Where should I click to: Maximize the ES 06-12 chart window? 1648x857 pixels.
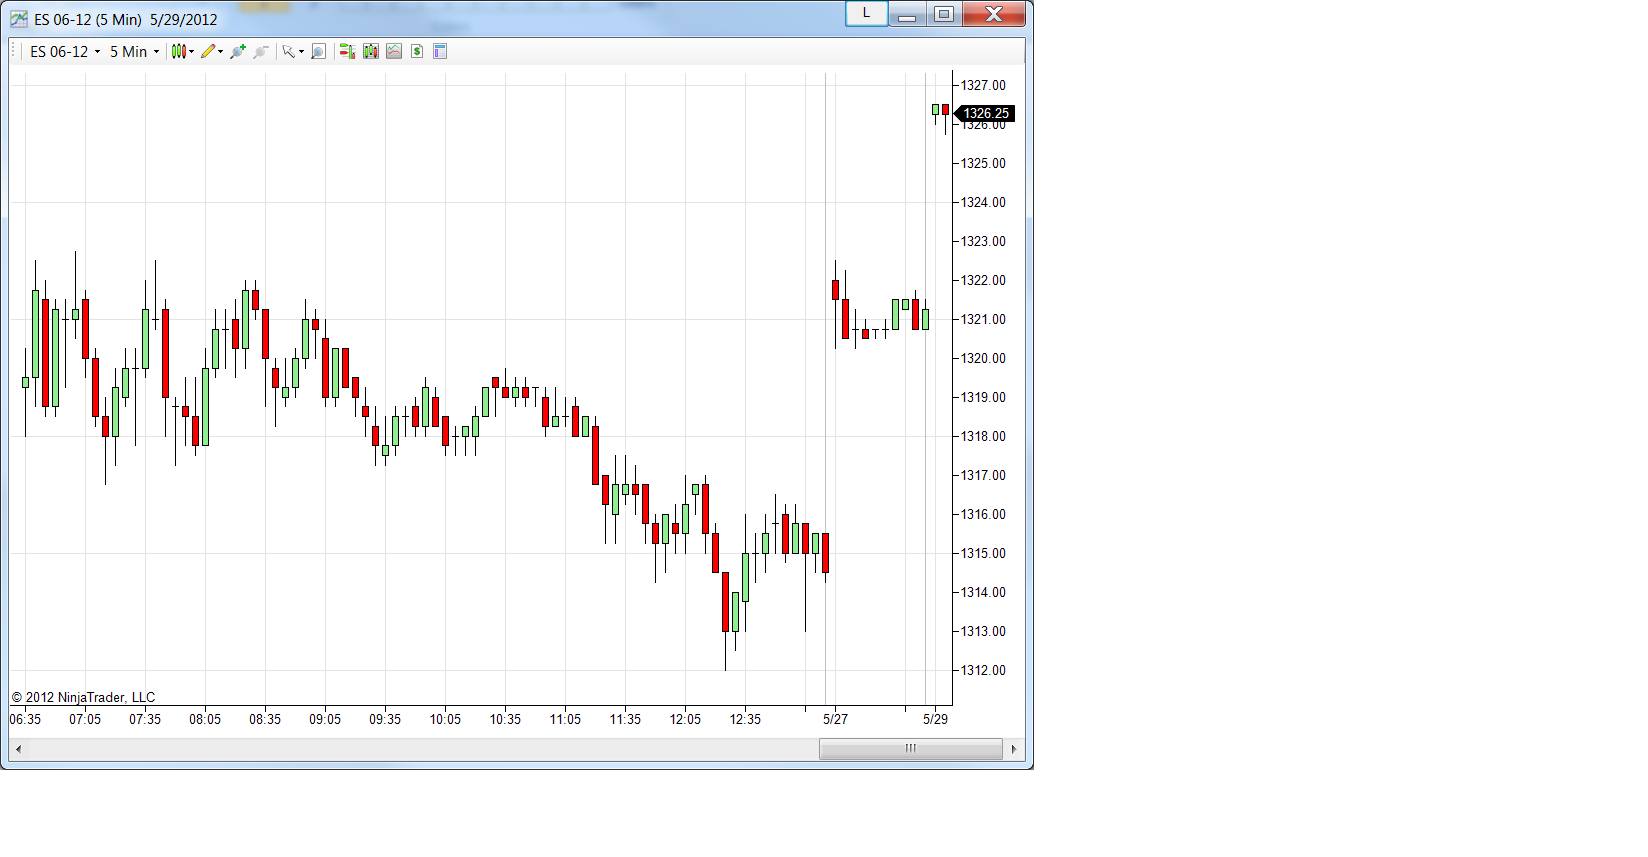coord(944,14)
